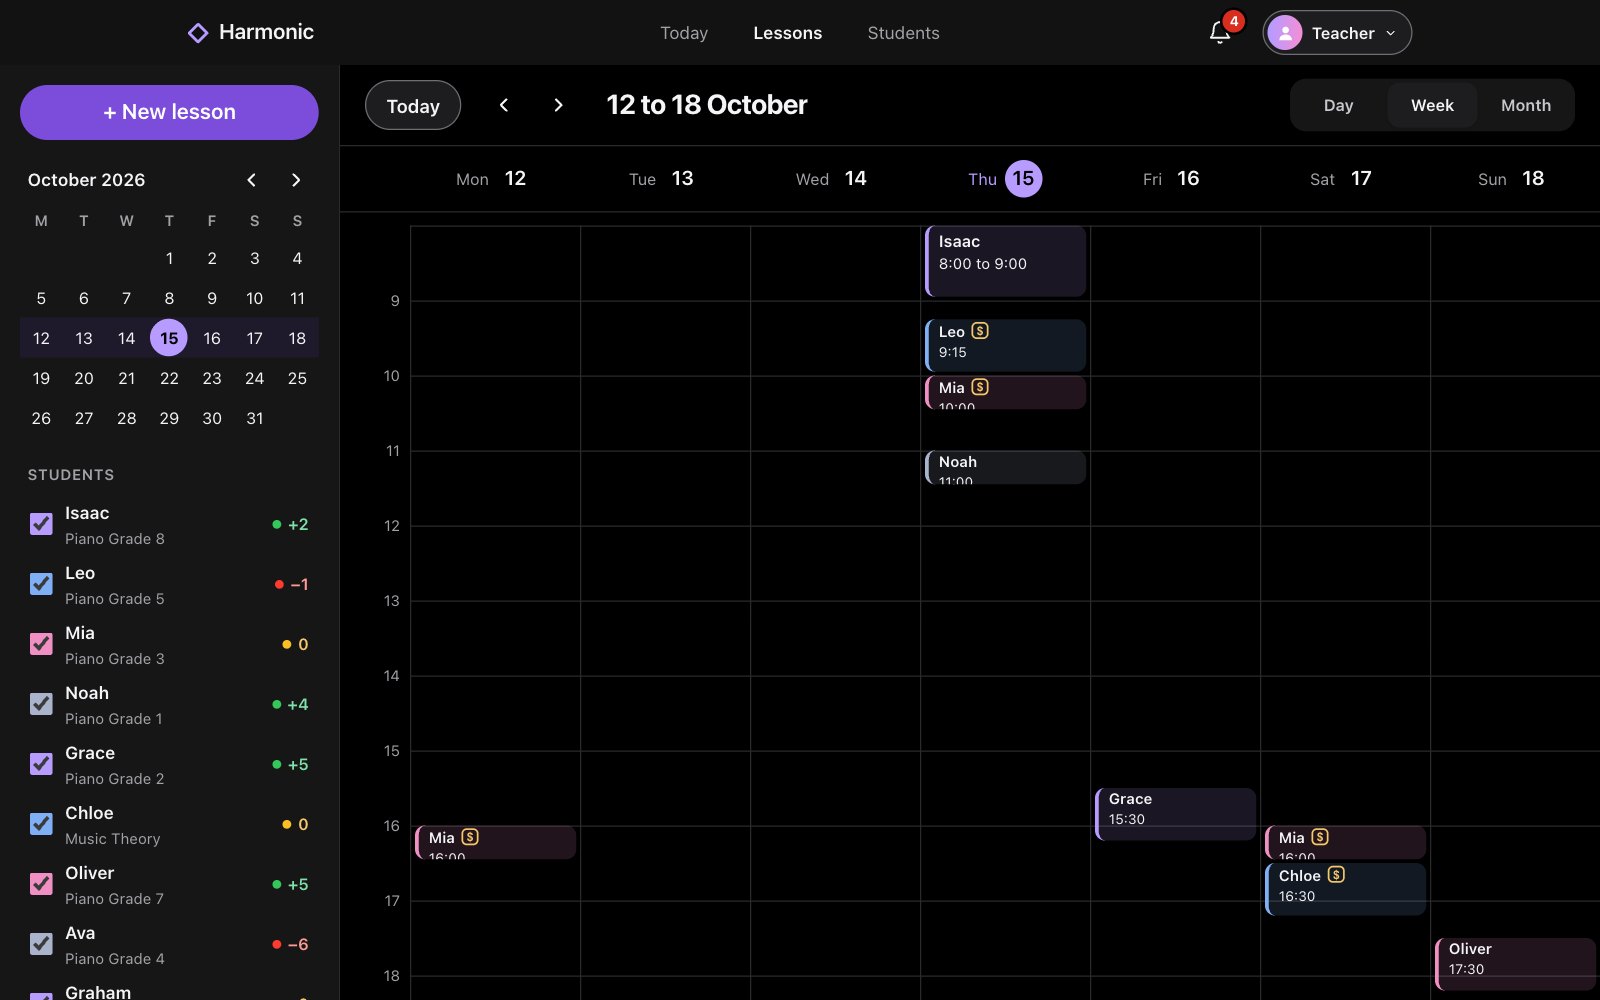Toggle Chloe's student checkbox

pos(41,824)
